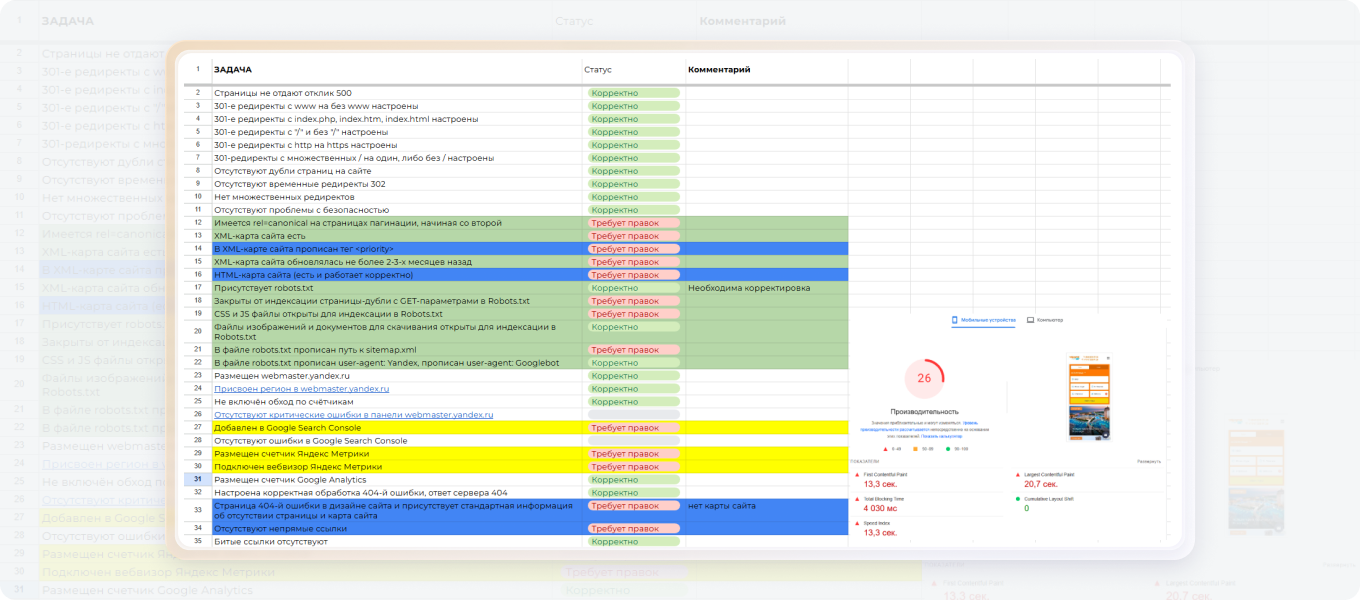Screen dimensions: 1360x600
Task: Open empty status chip for Google Search Console errors
Action: coord(633,440)
